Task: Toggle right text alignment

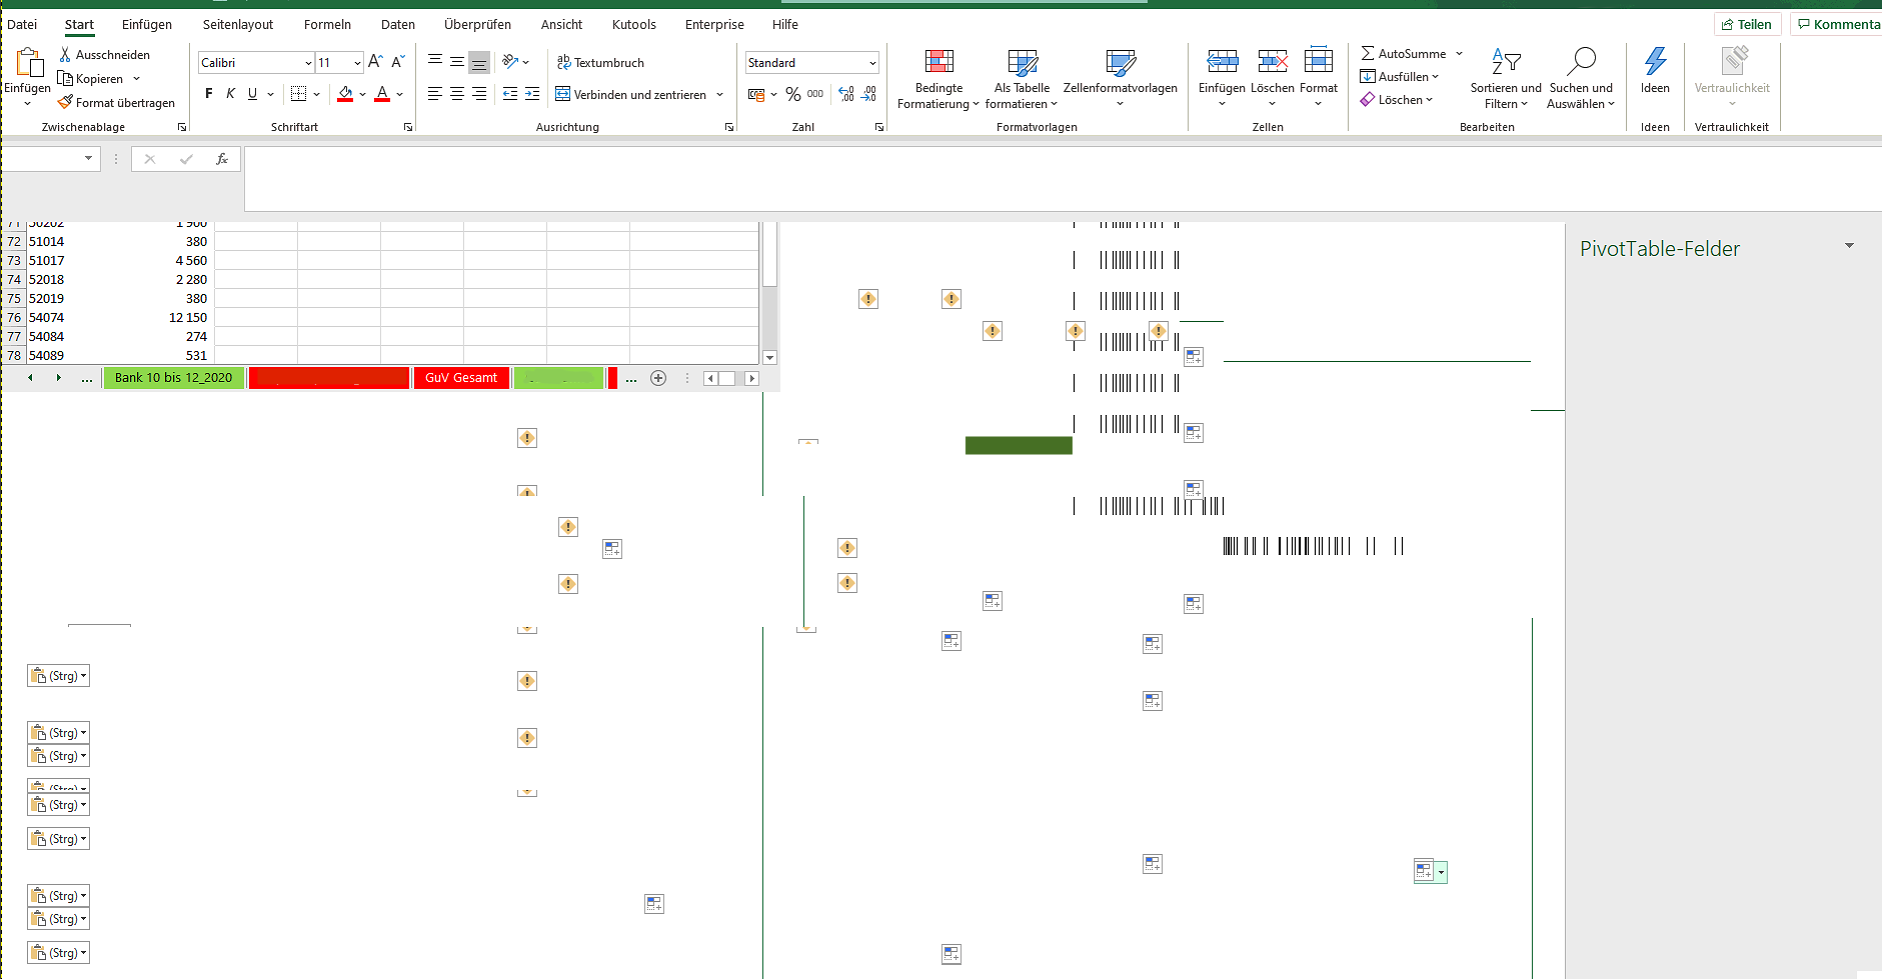Action: click(479, 94)
